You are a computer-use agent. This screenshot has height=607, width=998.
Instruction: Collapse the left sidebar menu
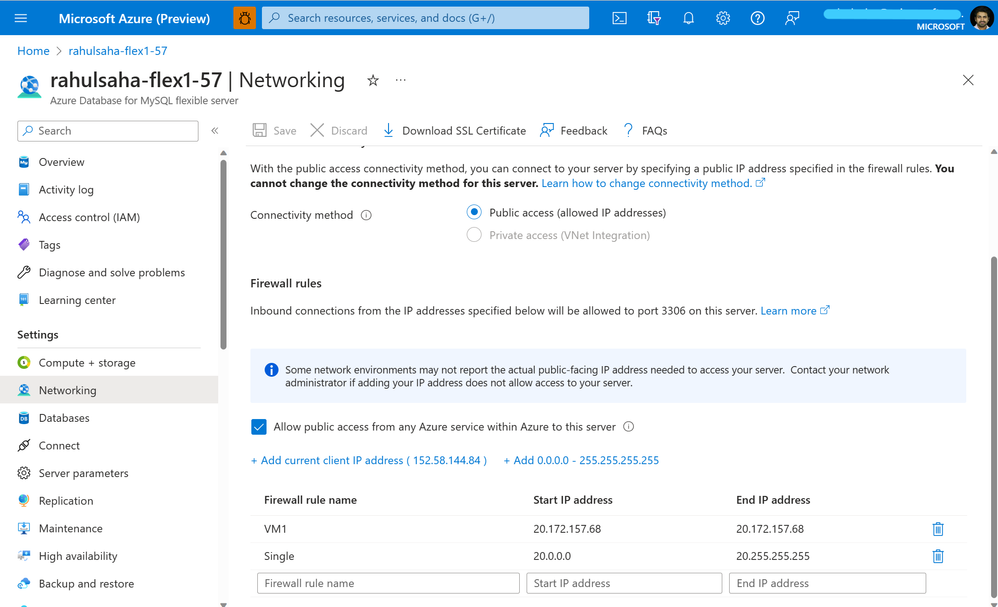[215, 130]
